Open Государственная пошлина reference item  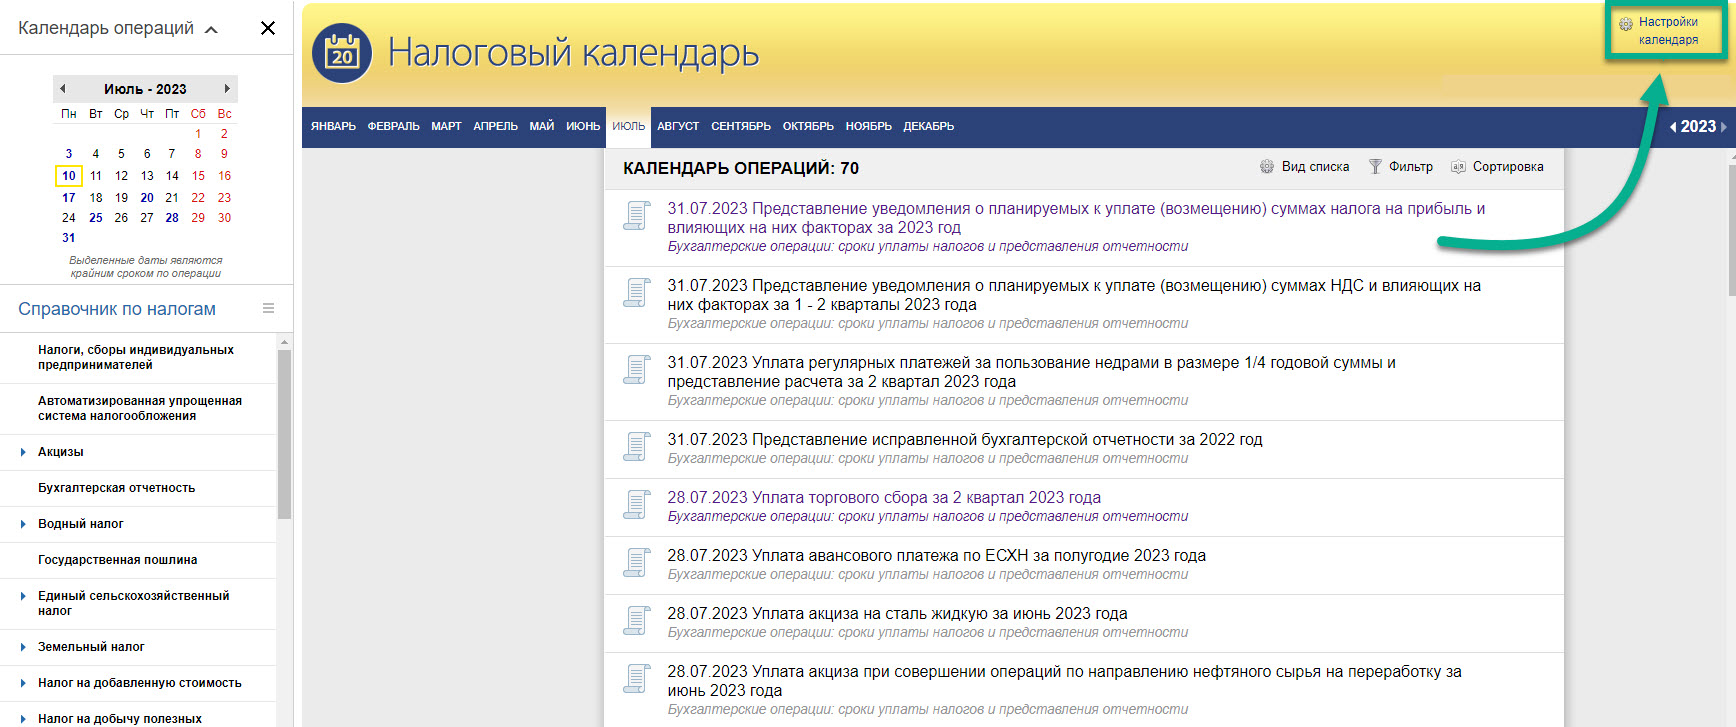(x=117, y=560)
